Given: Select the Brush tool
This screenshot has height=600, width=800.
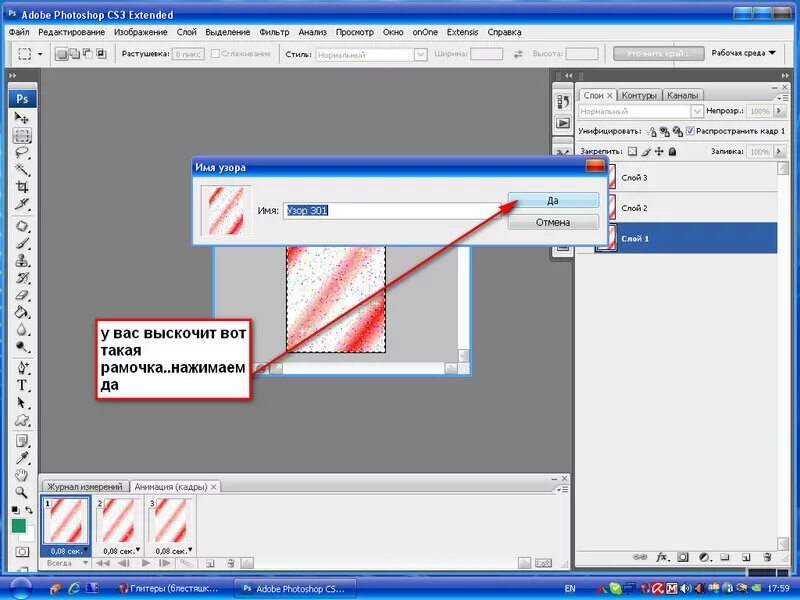Looking at the screenshot, I should click(21, 243).
